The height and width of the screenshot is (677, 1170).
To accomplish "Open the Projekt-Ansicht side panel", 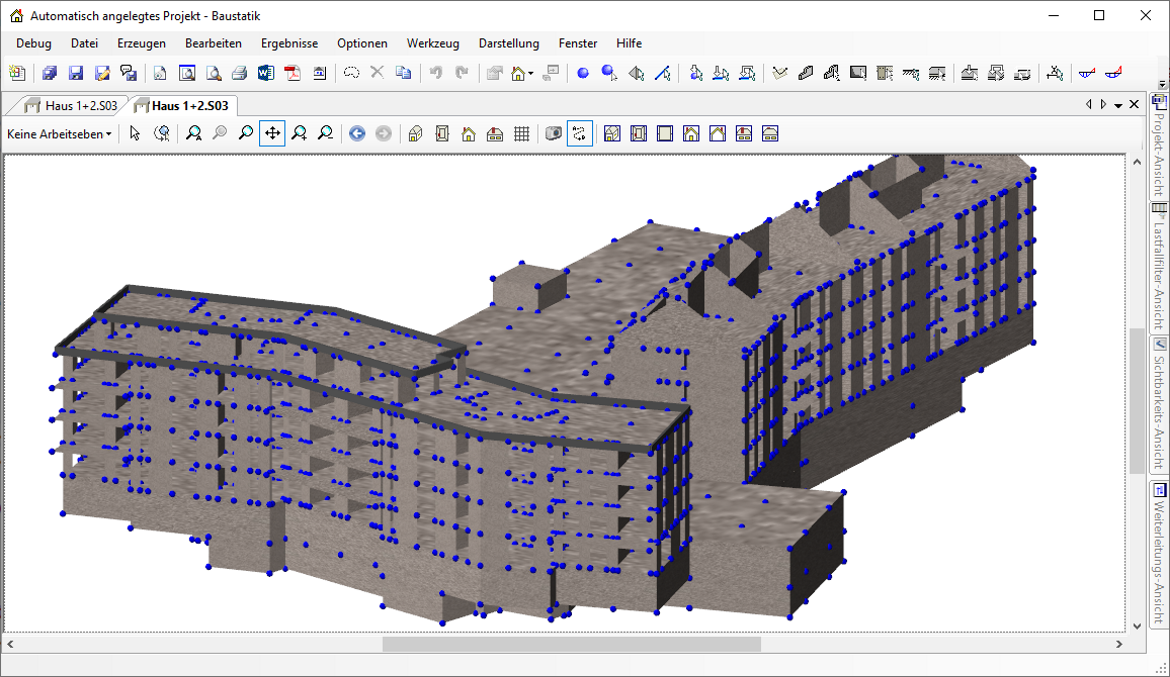I will 1159,145.
